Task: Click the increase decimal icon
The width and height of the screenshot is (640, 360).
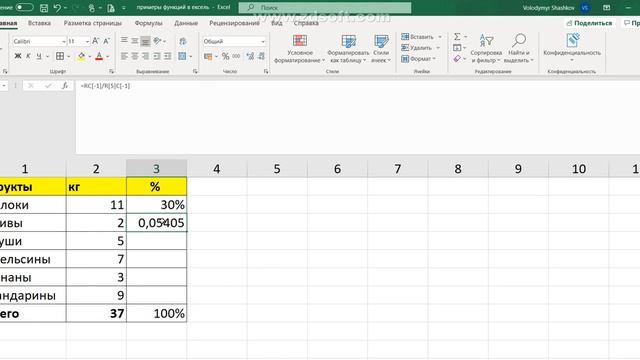Action: [250, 56]
